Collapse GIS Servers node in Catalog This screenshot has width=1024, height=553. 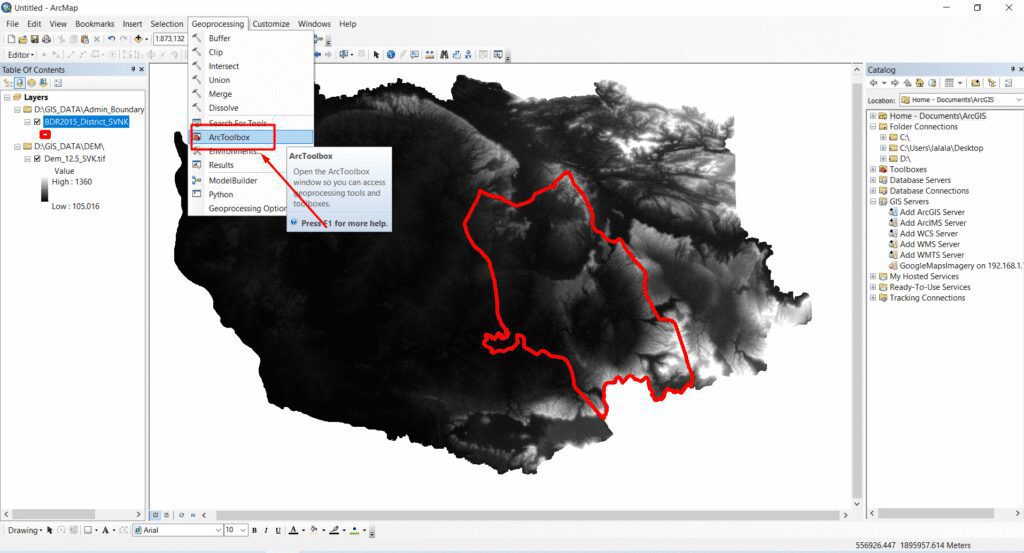[873, 202]
